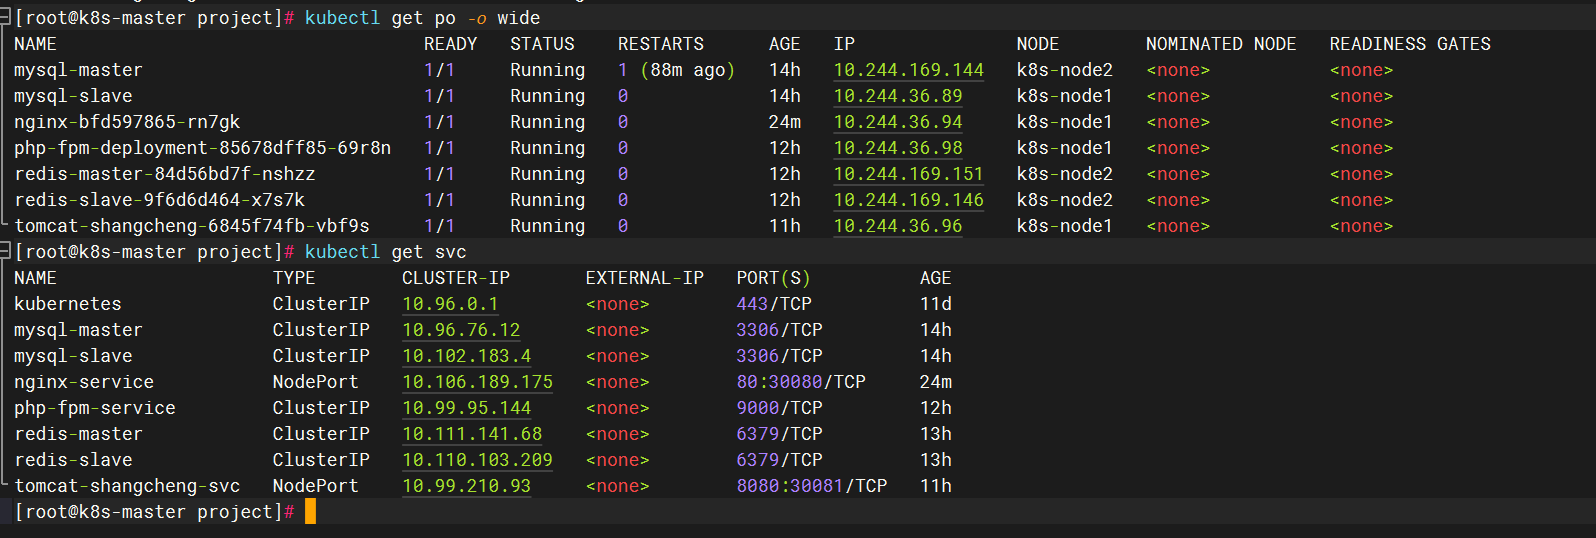The width and height of the screenshot is (1596, 538).
Task: Collapse the fold marker beside kubectl get svc
Action: (x=5, y=251)
